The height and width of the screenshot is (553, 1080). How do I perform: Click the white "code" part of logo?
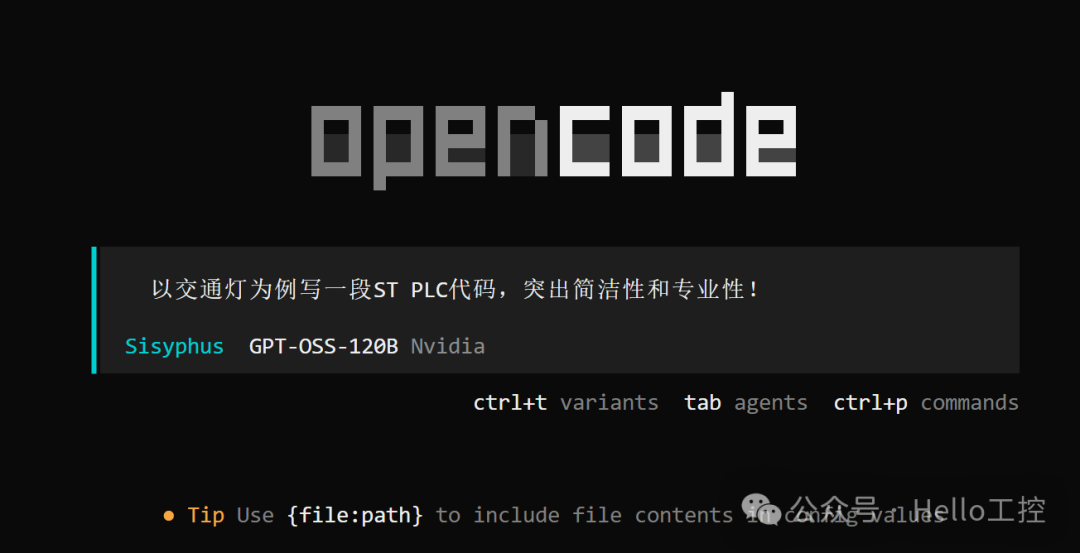click(678, 134)
